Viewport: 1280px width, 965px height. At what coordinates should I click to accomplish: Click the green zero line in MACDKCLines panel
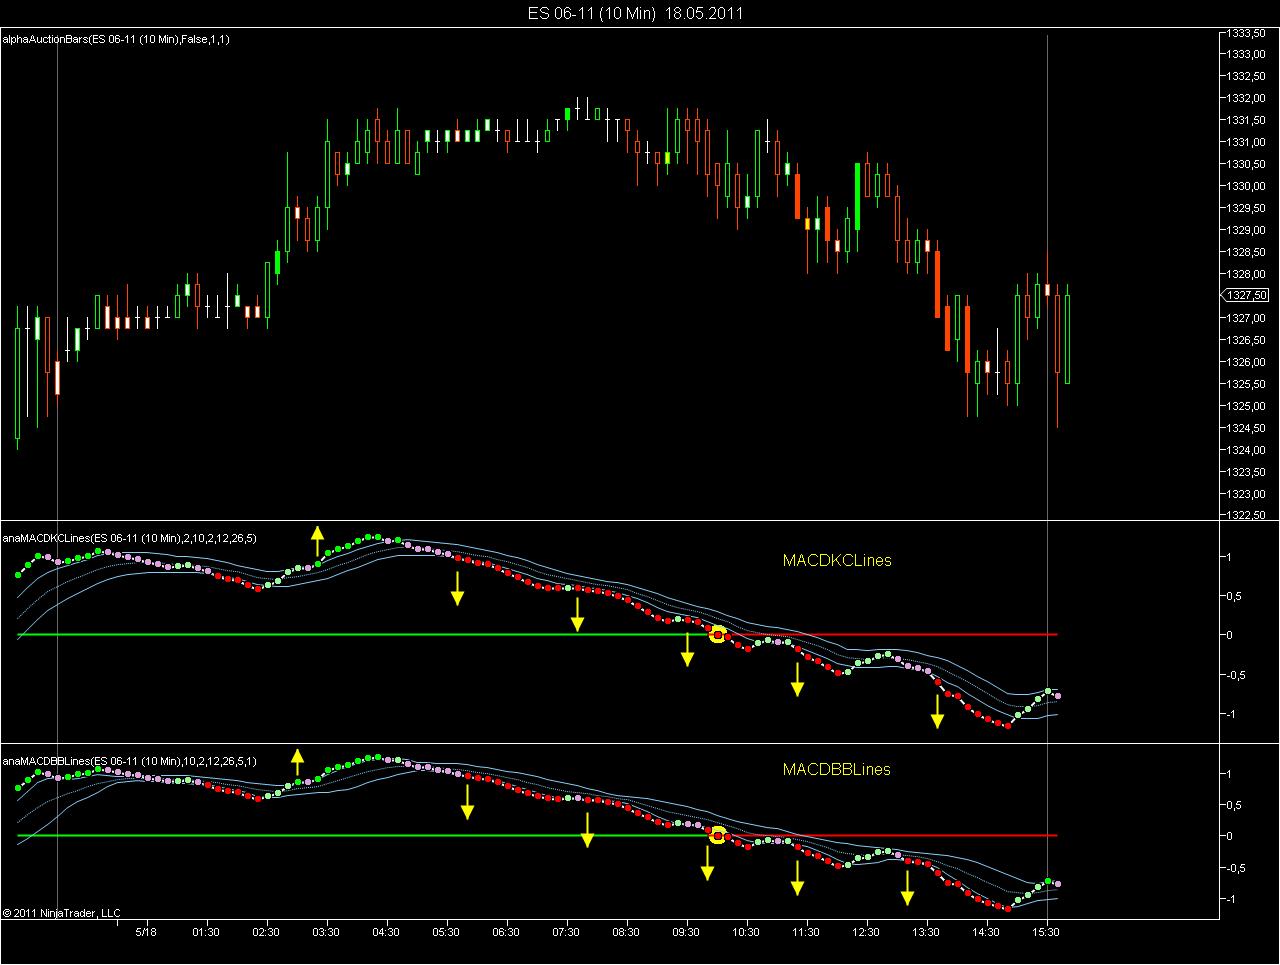[365, 634]
